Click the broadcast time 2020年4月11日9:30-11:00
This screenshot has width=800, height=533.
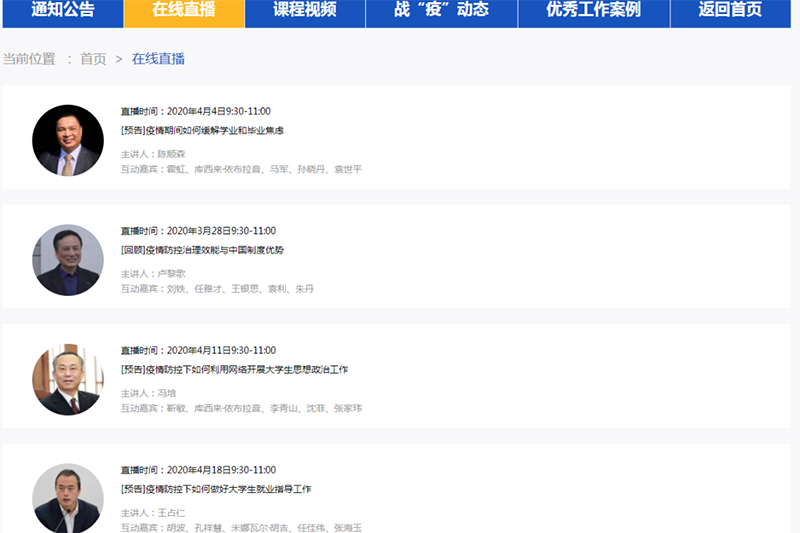coord(198,351)
